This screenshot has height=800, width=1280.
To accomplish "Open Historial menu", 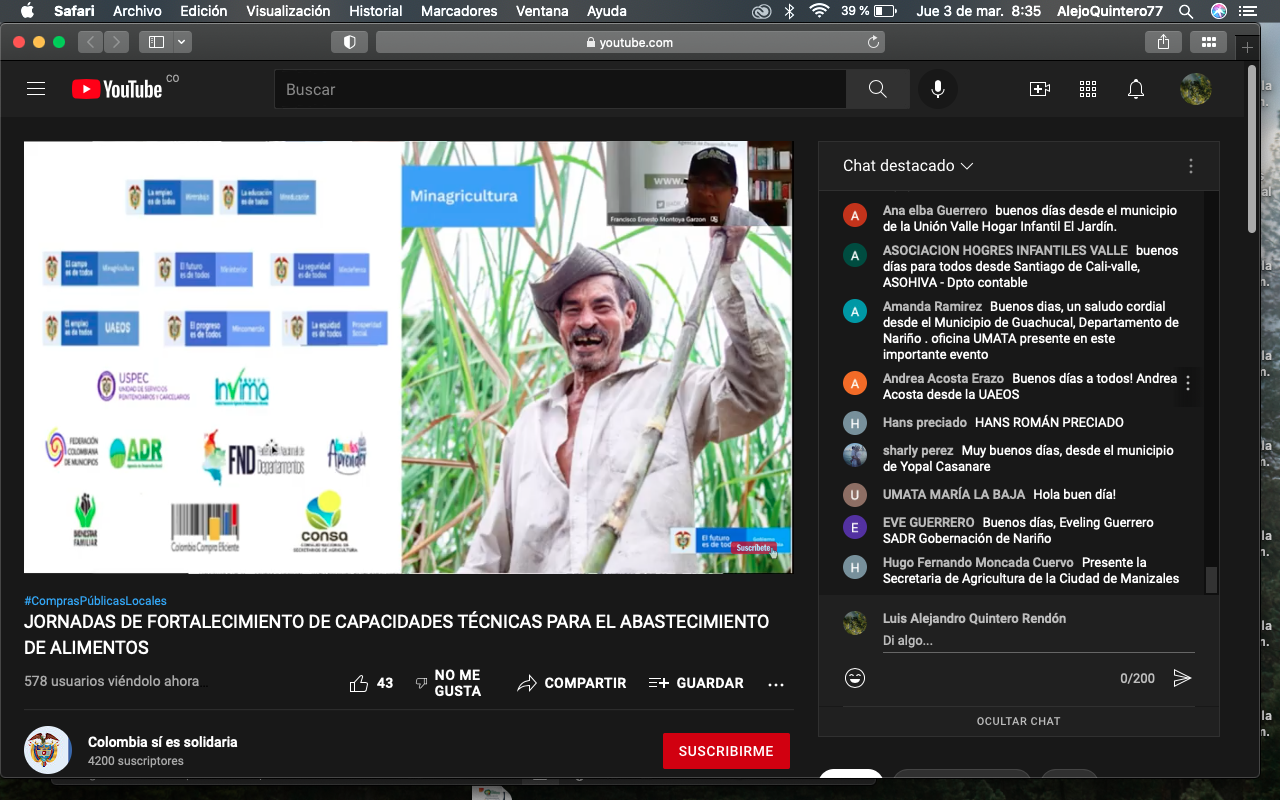I will point(376,11).
